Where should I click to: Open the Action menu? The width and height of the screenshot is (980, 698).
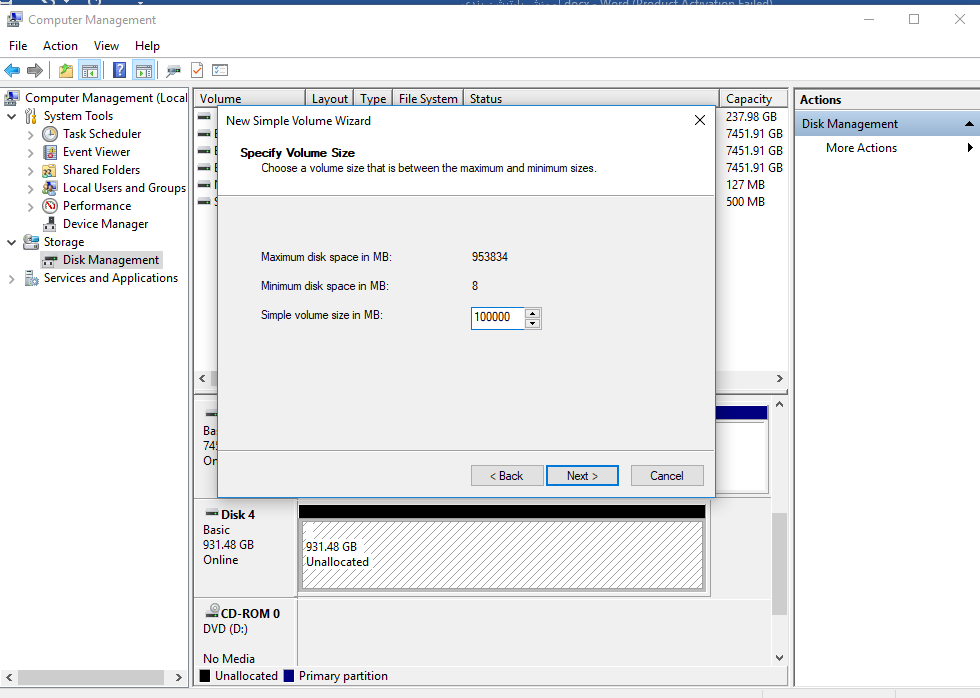tap(60, 46)
